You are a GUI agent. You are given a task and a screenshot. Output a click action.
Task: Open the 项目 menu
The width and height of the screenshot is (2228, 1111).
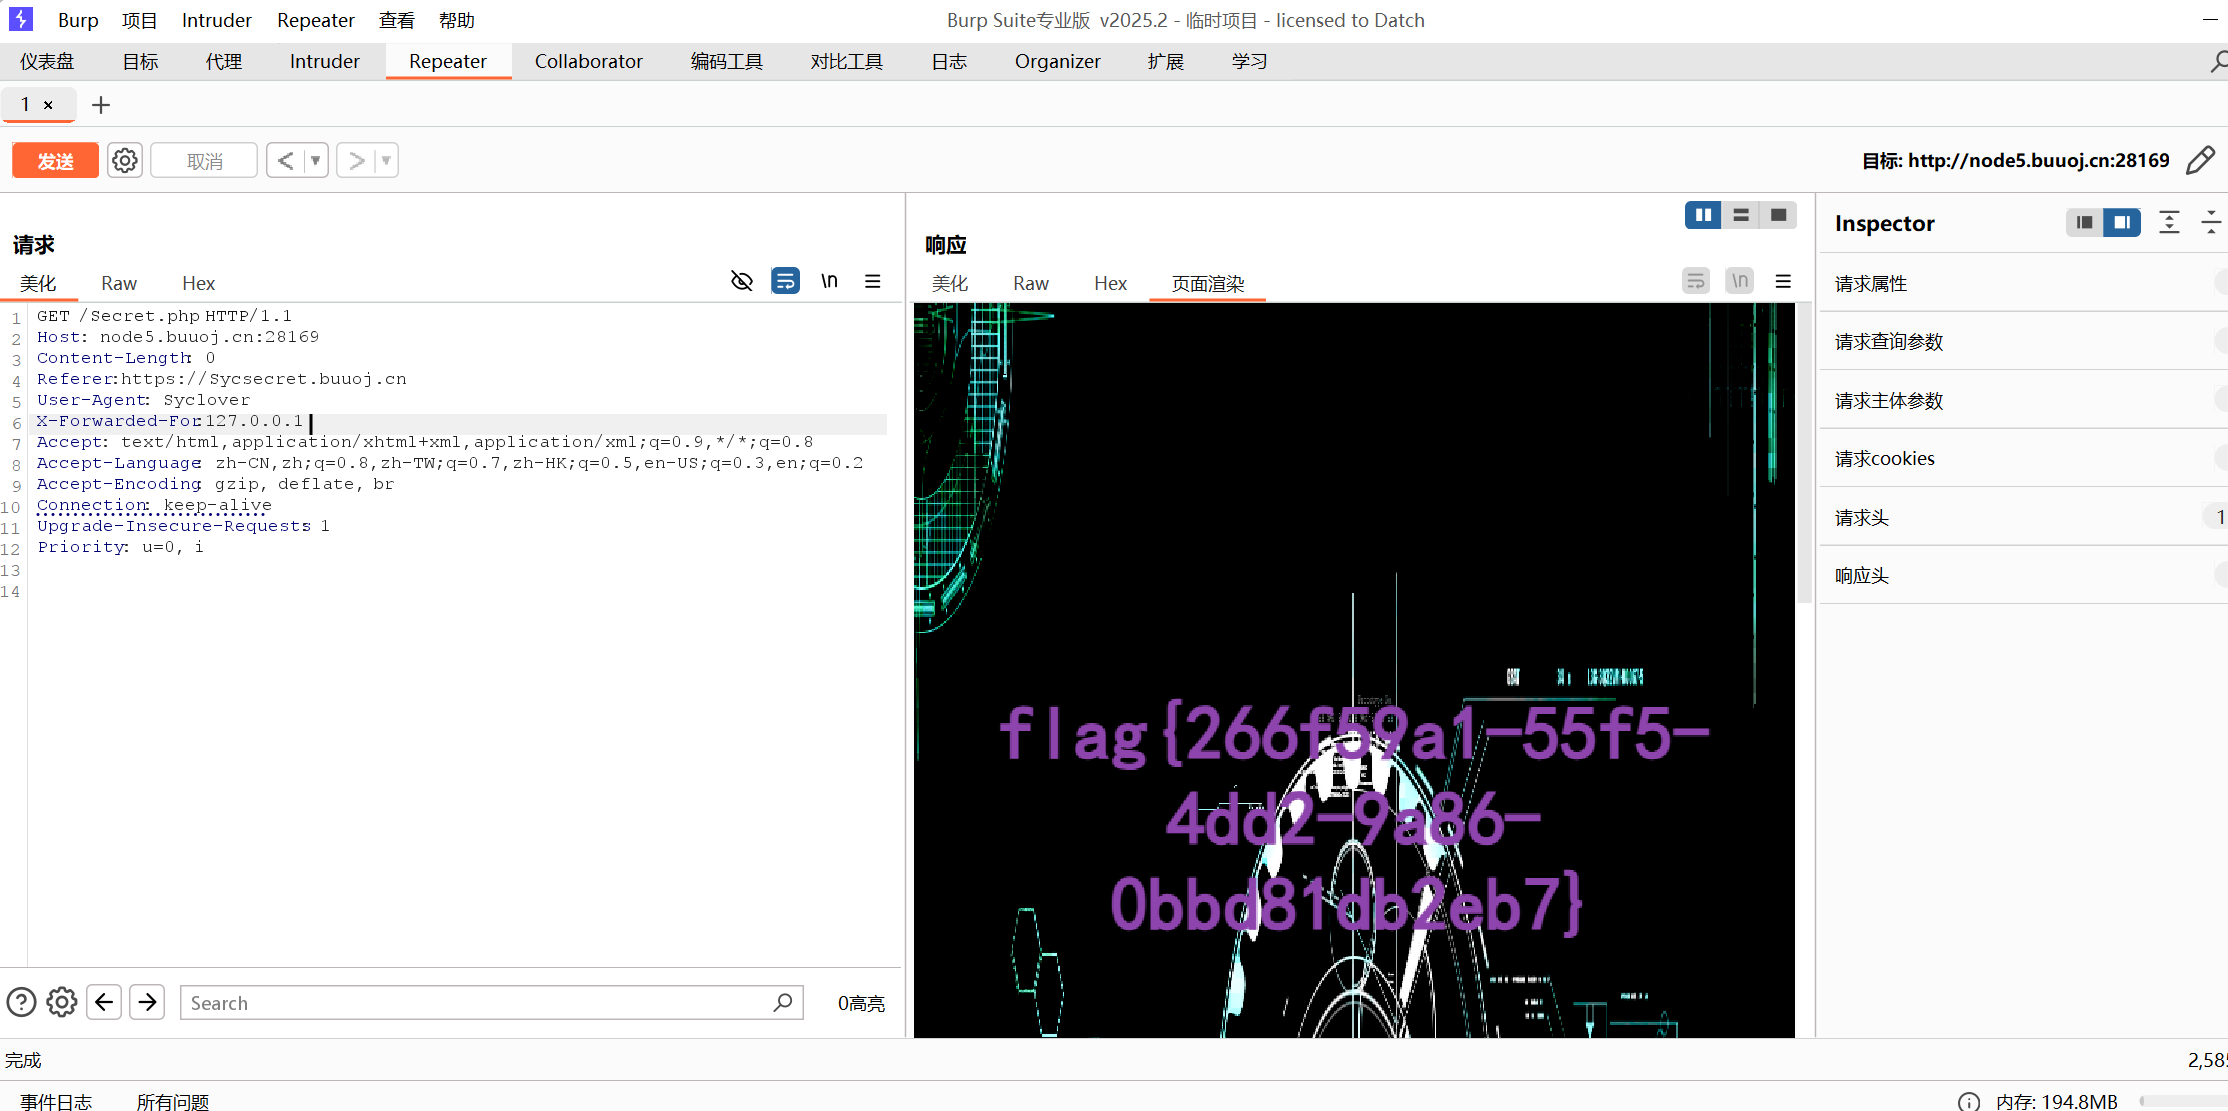(139, 20)
